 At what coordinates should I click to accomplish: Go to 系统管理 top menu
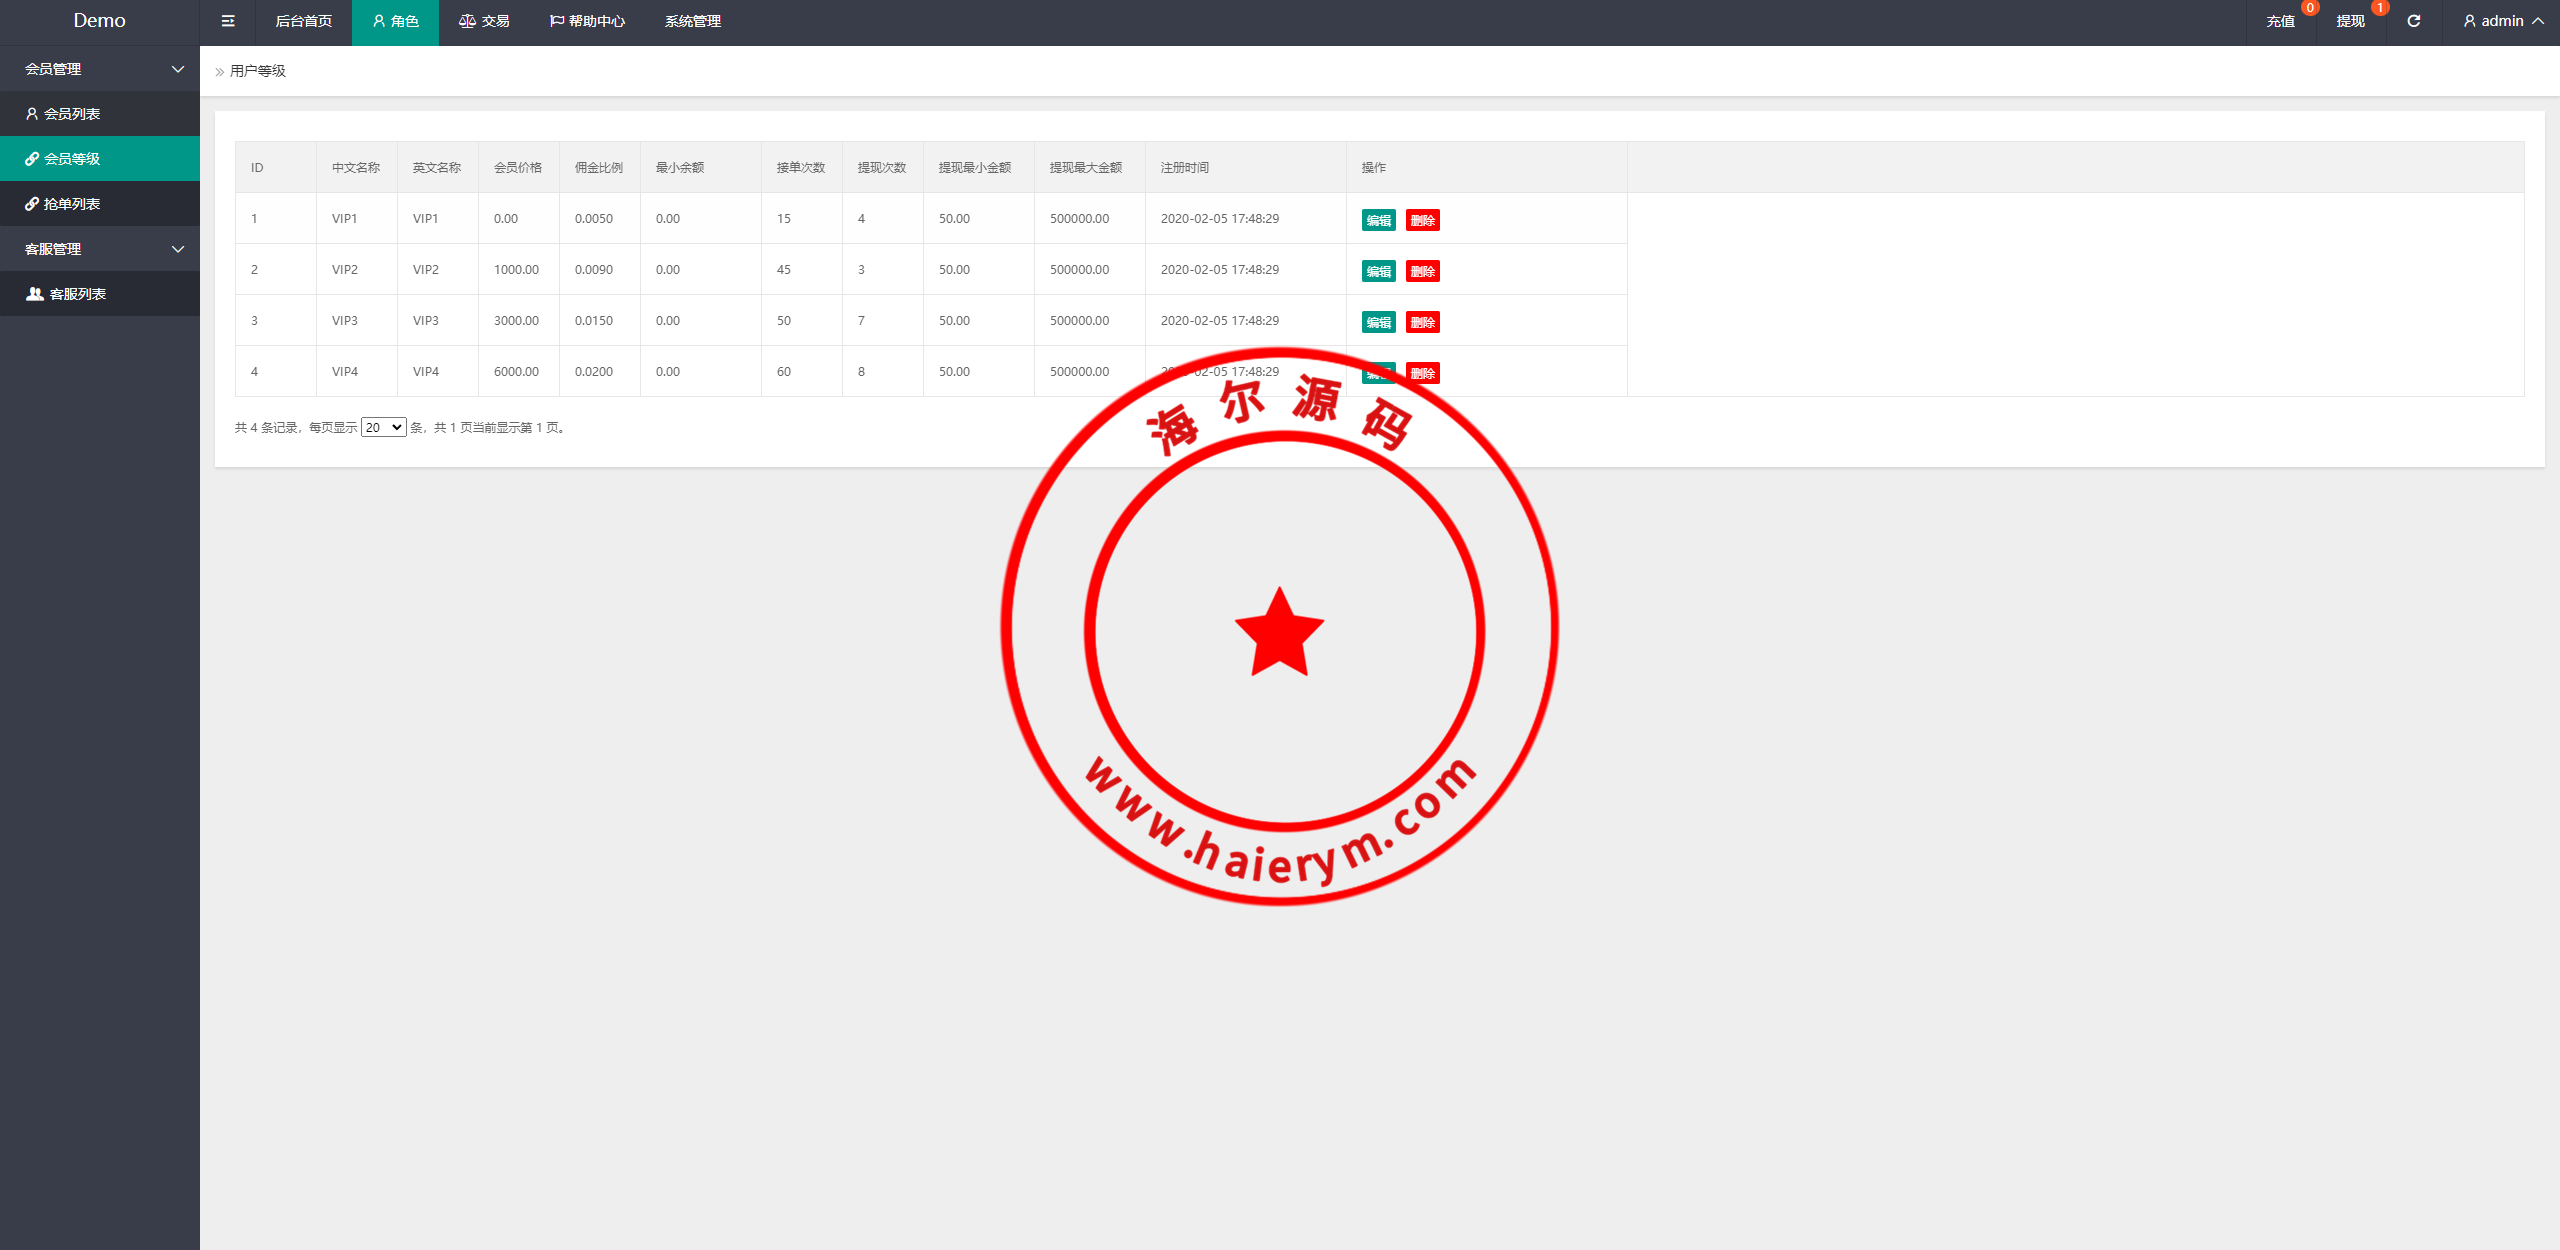(x=692, y=21)
